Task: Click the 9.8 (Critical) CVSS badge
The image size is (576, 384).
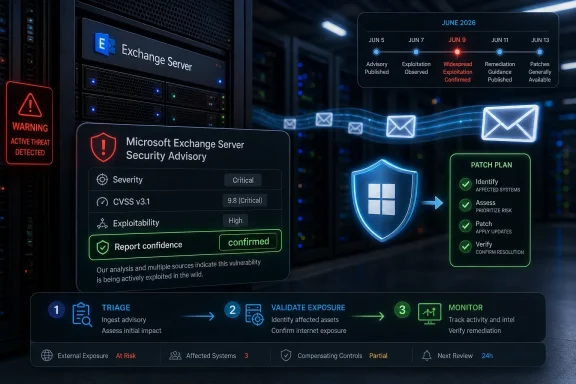Action: [245, 200]
